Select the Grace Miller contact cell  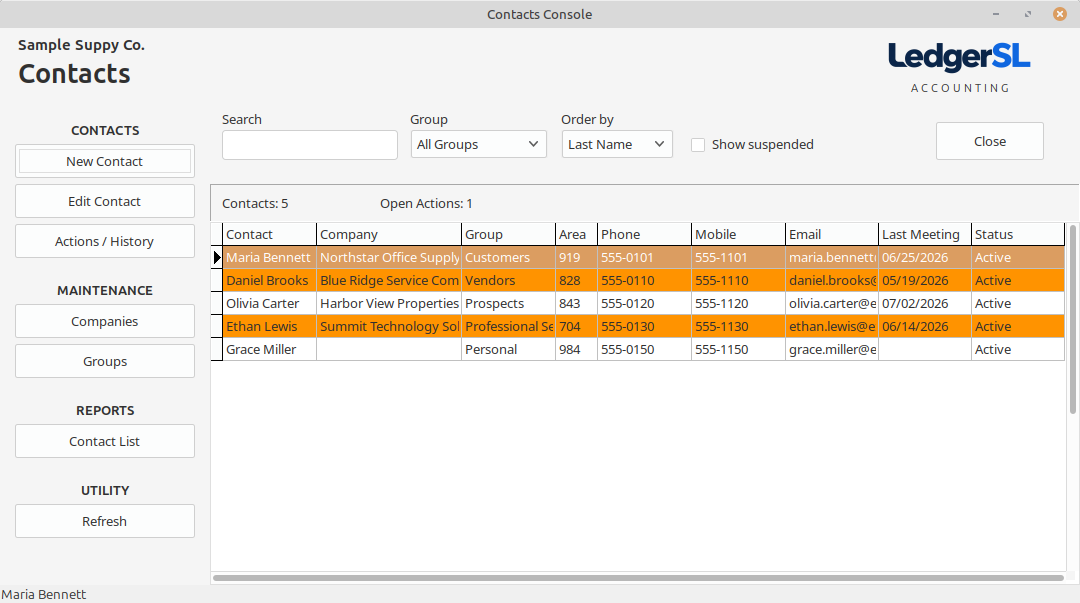point(269,349)
